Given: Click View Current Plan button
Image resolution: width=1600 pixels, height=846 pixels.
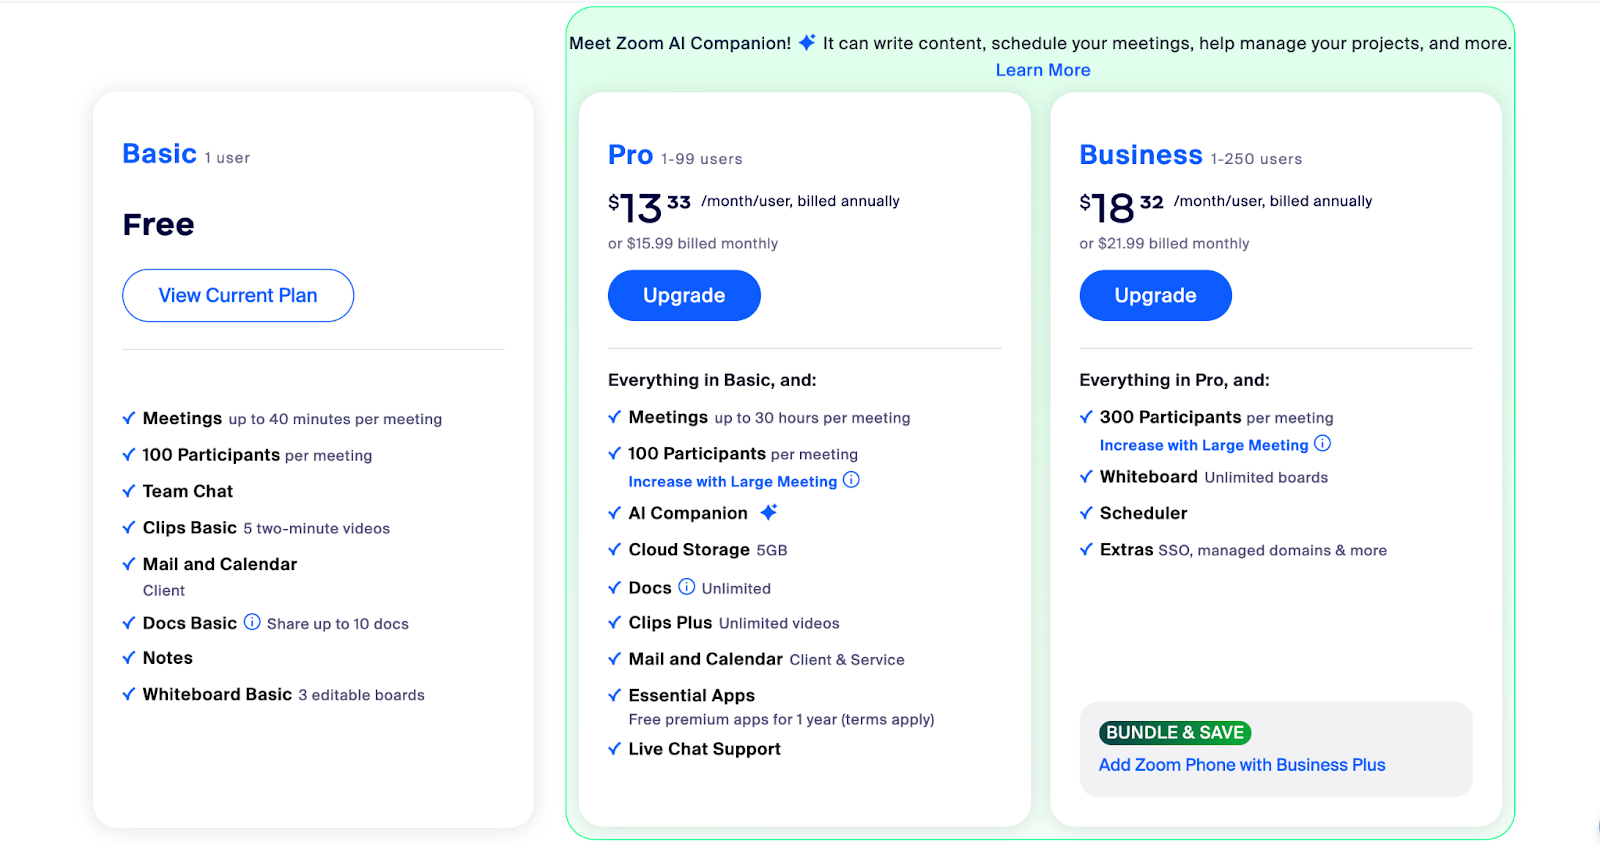Looking at the screenshot, I should (238, 295).
